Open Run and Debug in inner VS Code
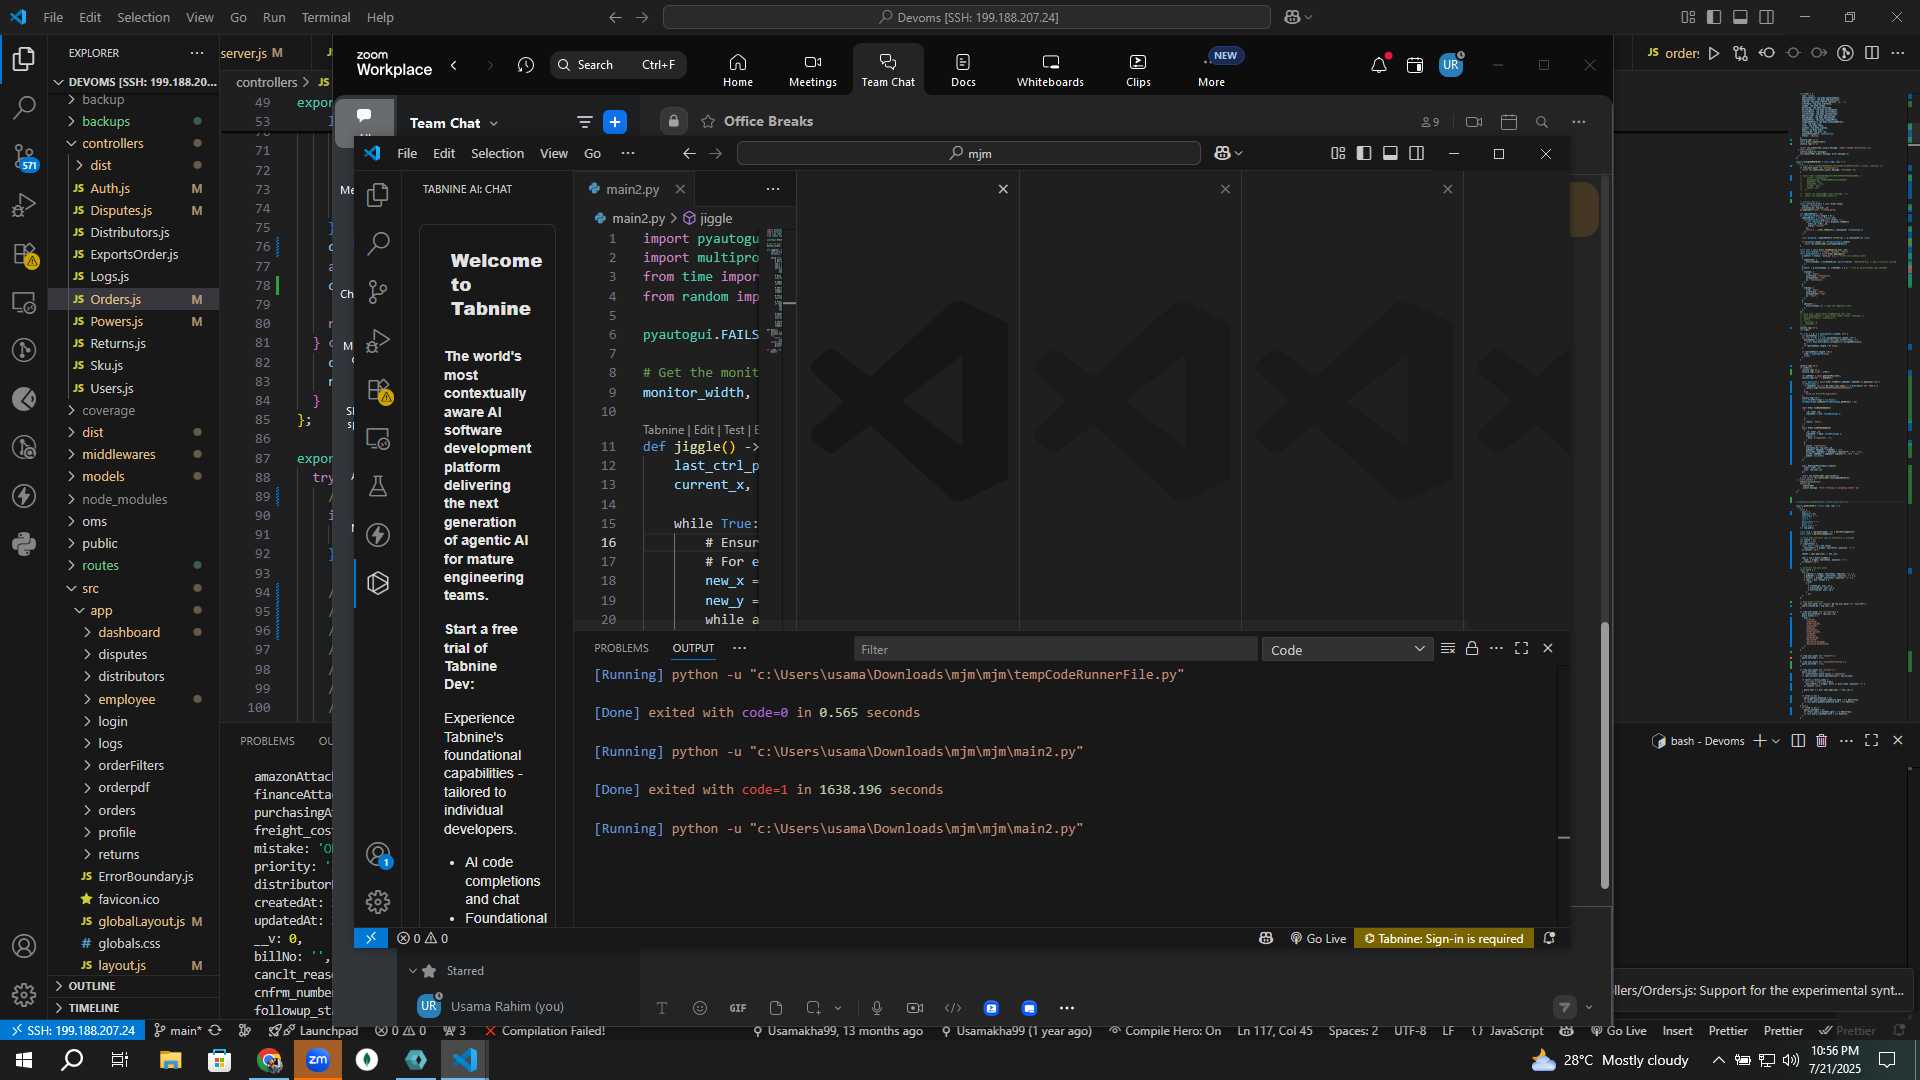Screen dimensions: 1920x1080 click(378, 340)
